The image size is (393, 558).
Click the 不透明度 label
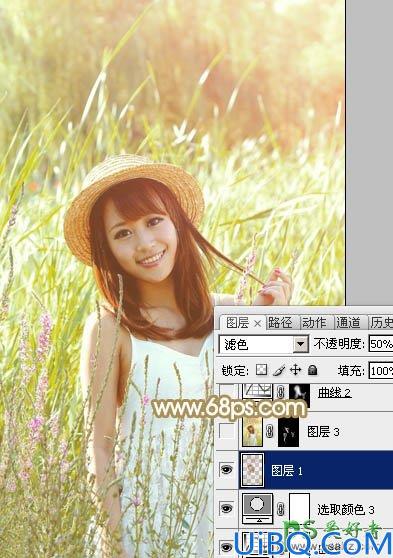point(339,343)
